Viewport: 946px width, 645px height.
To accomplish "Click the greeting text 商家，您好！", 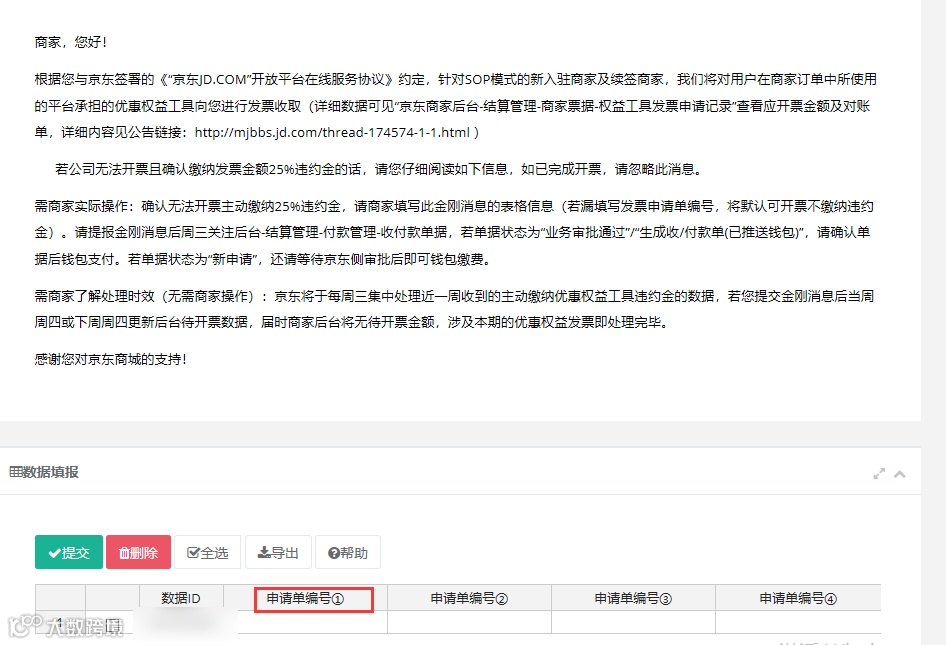I will click(71, 42).
